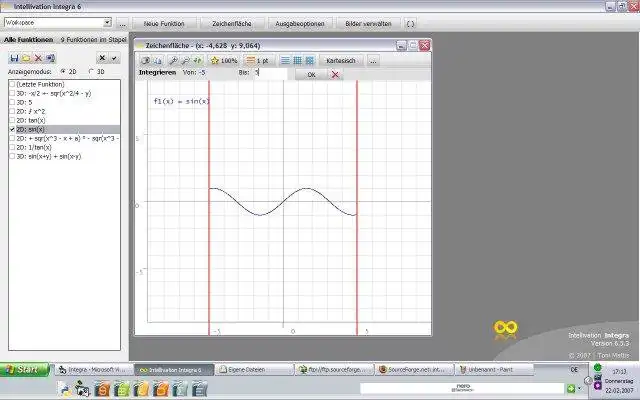640x400 pixels.
Task: Check the (Letzte Funktion) checkbox
Action: (x=12, y=84)
